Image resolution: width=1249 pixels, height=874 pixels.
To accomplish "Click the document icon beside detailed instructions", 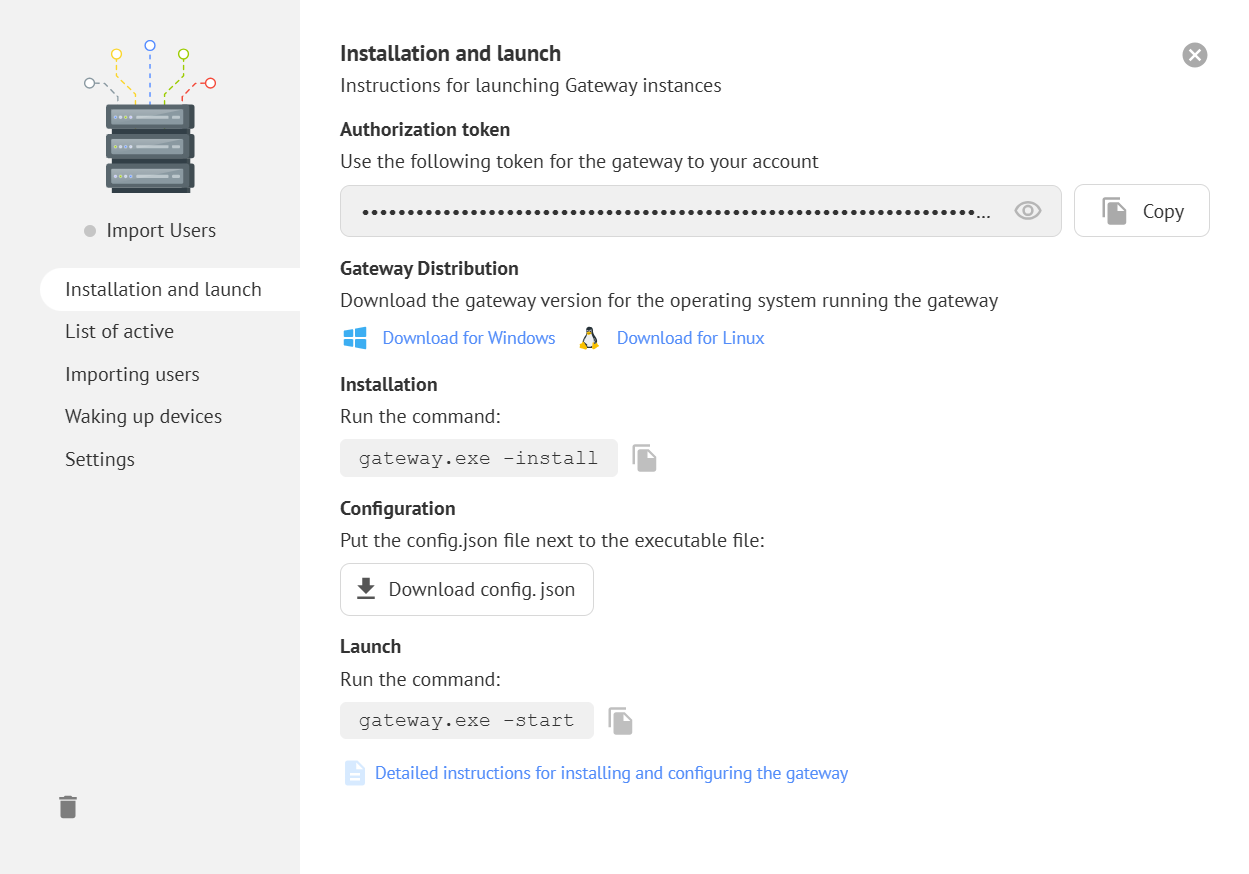I will pyautogui.click(x=355, y=773).
